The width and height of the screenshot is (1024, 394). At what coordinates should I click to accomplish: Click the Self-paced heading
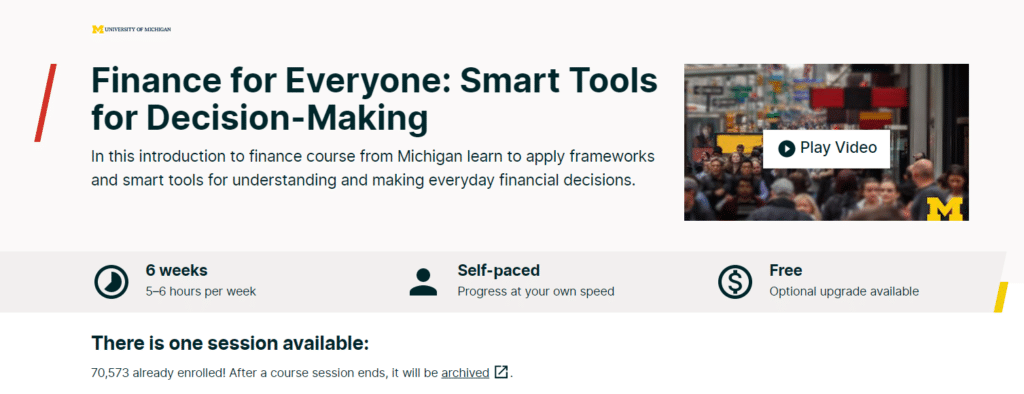click(x=498, y=270)
